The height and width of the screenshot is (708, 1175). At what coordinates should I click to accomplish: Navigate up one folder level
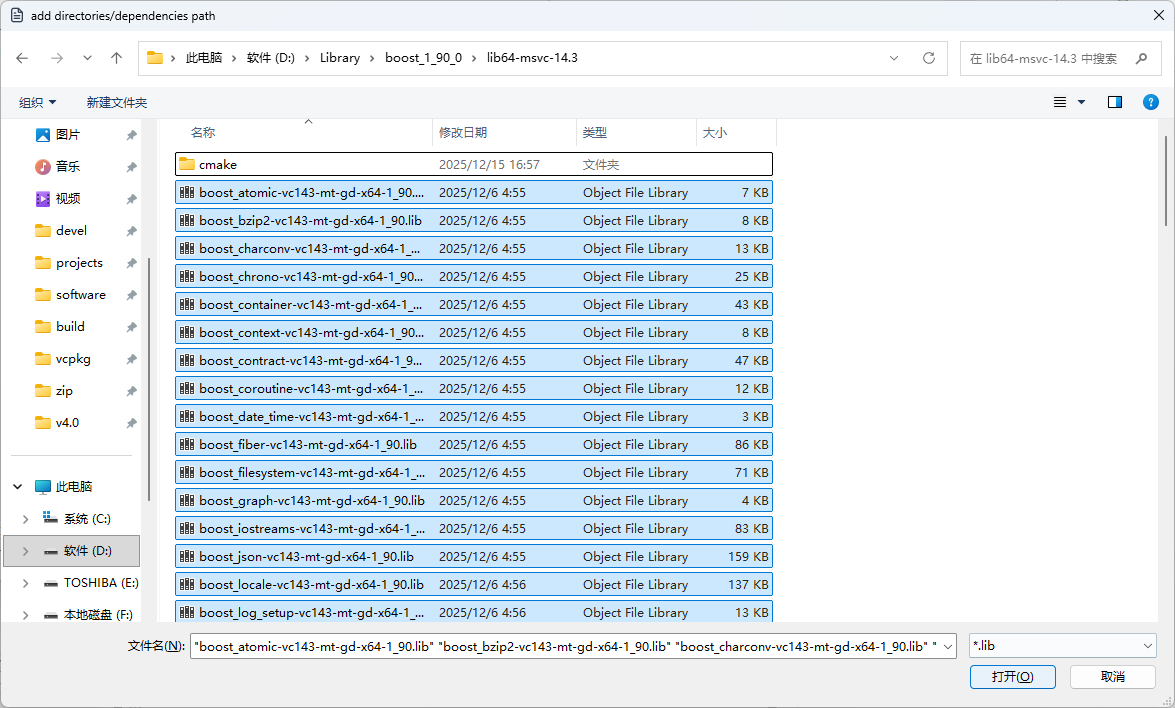tap(116, 57)
